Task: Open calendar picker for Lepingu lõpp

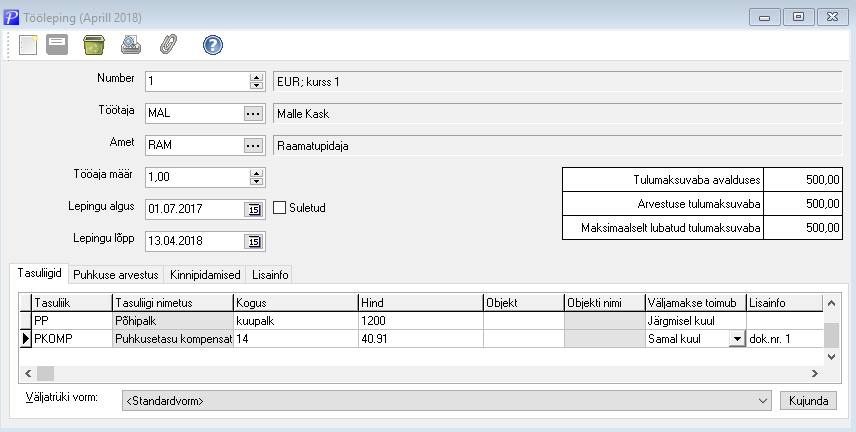Action: tap(254, 241)
